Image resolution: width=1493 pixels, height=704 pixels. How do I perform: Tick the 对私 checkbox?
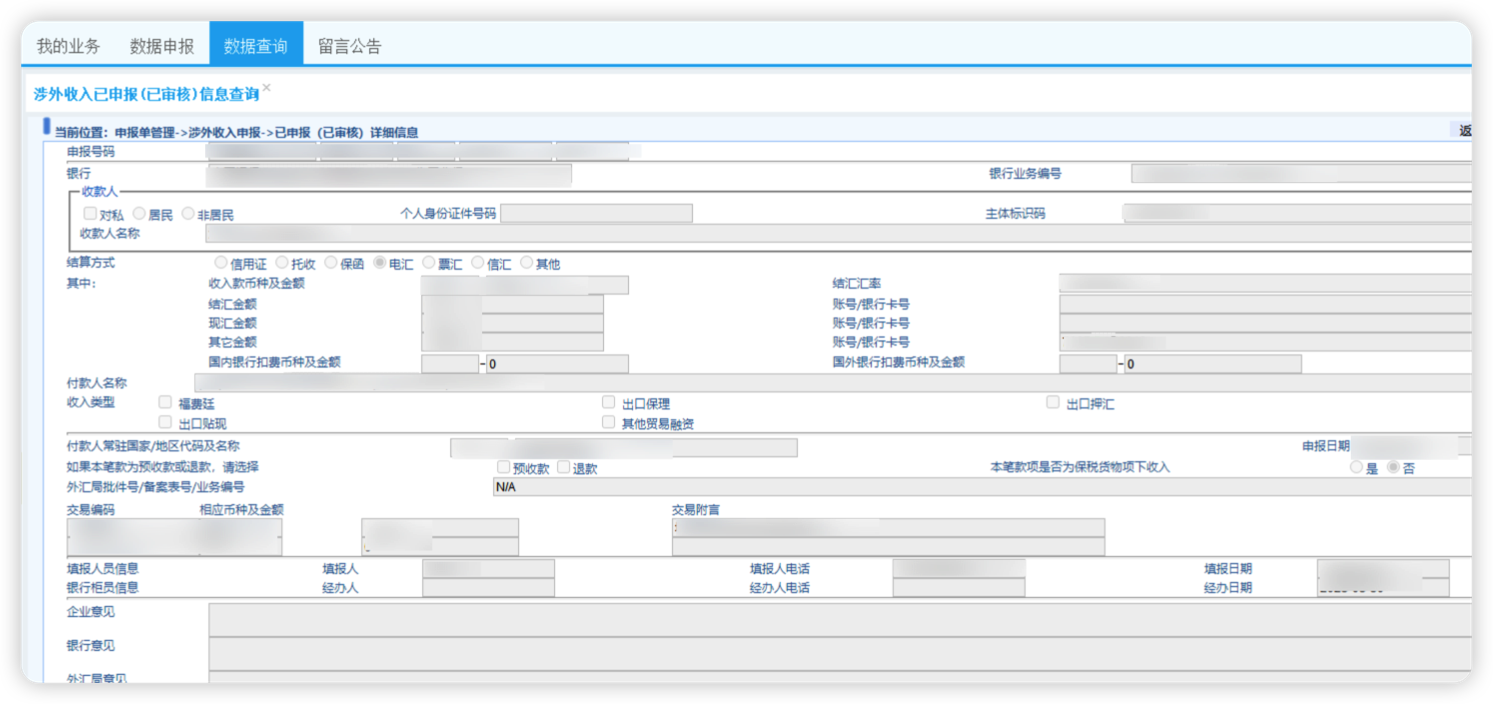pos(90,213)
